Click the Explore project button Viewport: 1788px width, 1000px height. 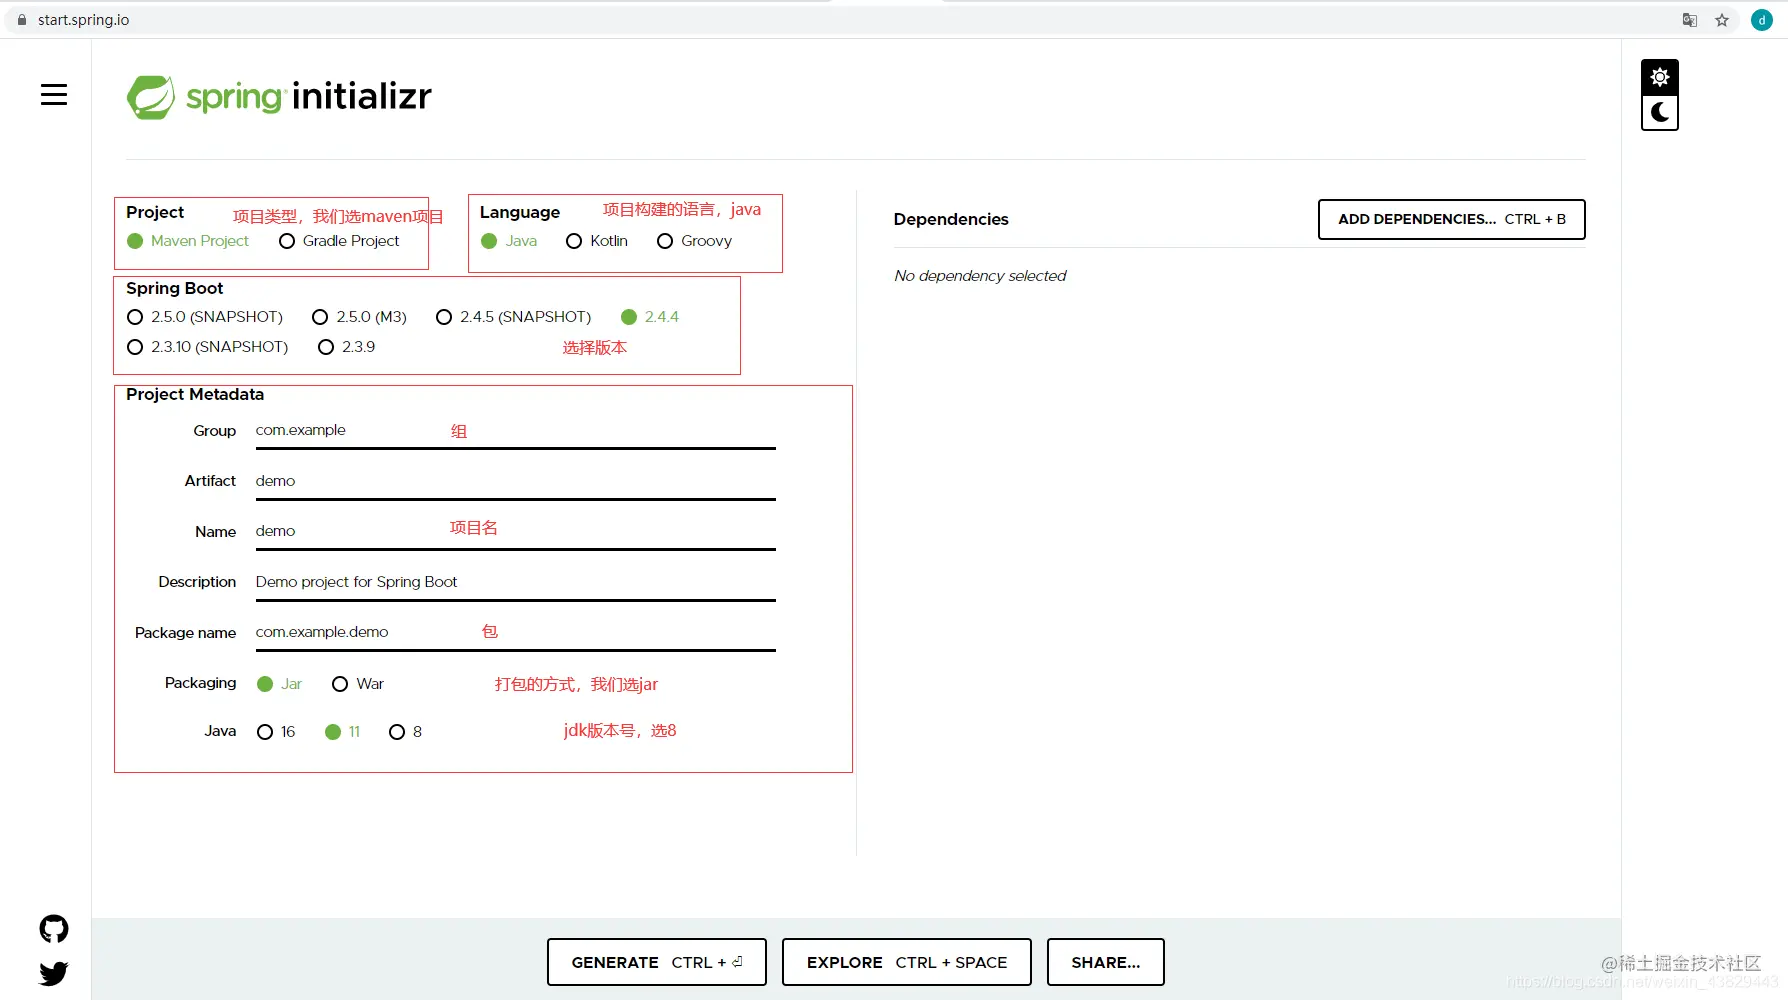(907, 962)
